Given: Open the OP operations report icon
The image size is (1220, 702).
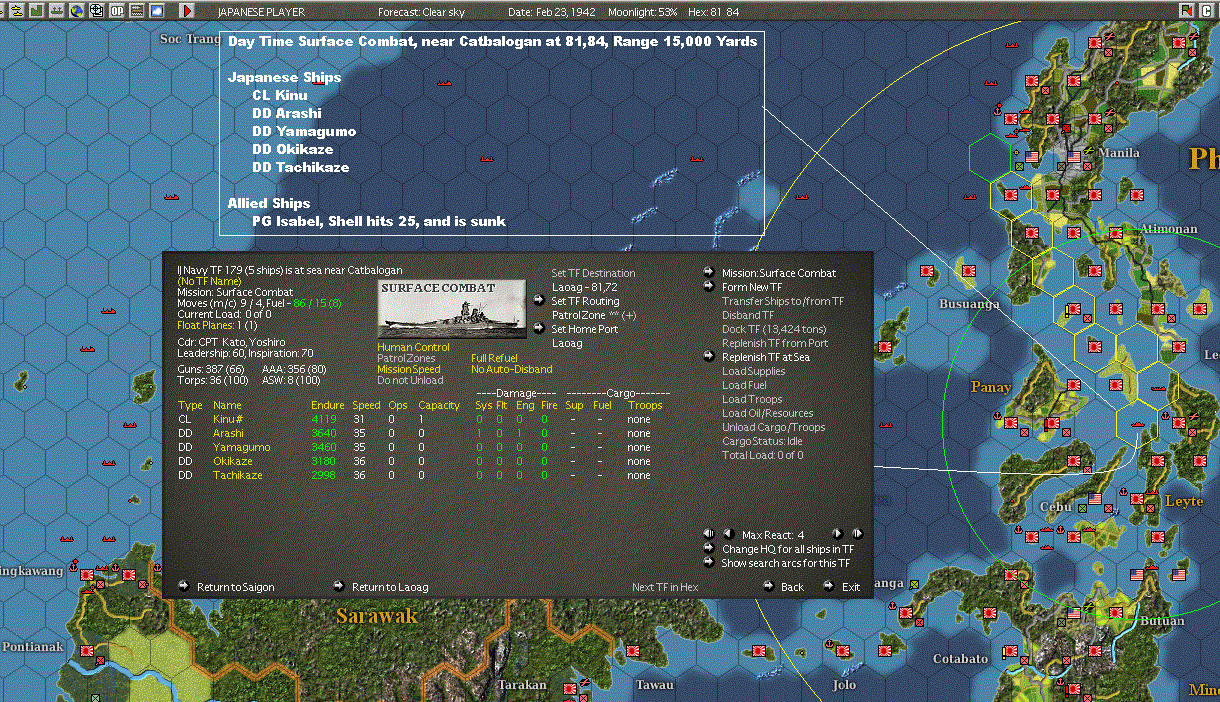Looking at the screenshot, I should click(117, 10).
